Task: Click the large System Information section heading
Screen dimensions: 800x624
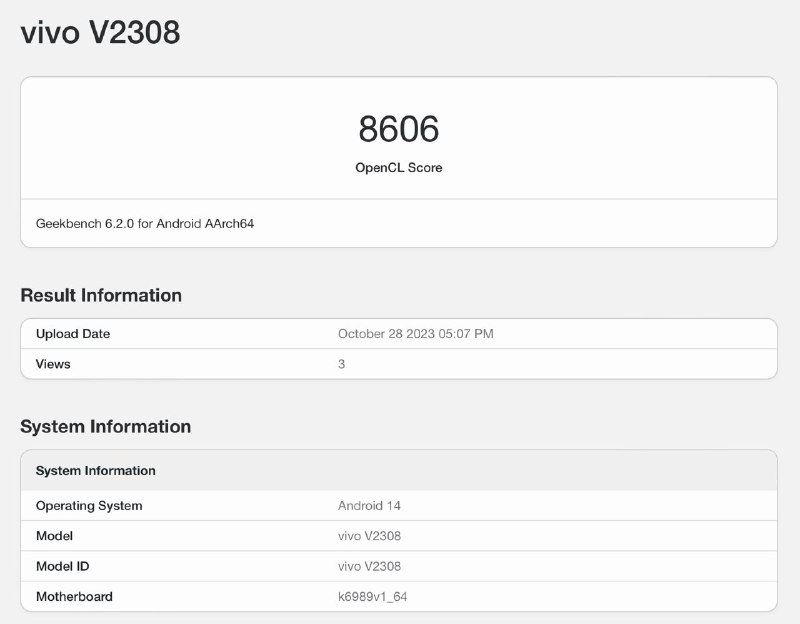Action: point(106,427)
